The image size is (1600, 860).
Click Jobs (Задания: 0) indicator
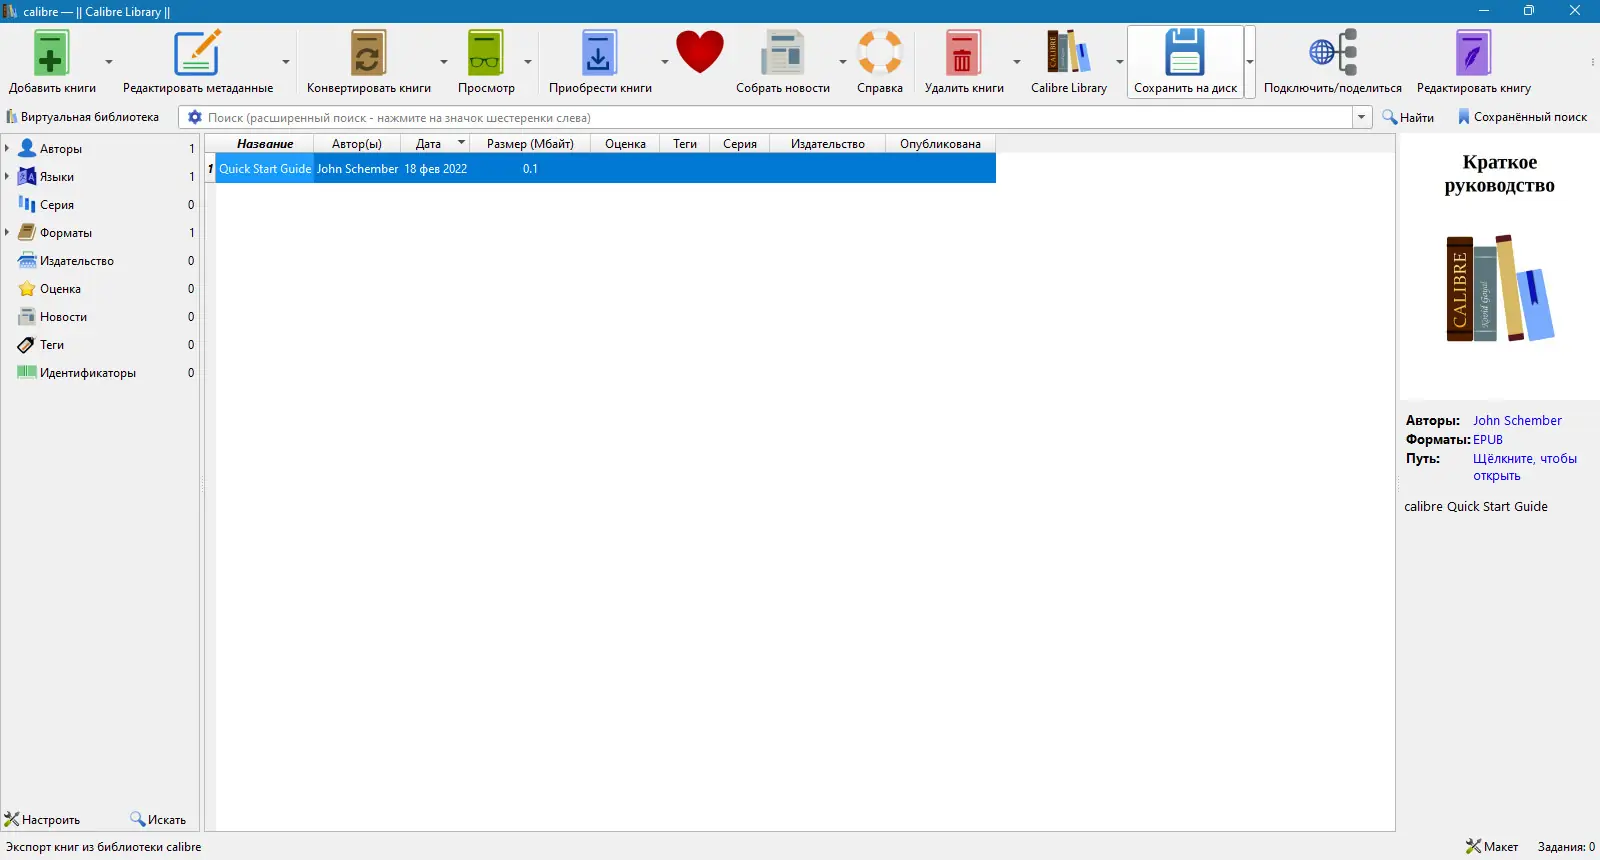click(x=1566, y=847)
